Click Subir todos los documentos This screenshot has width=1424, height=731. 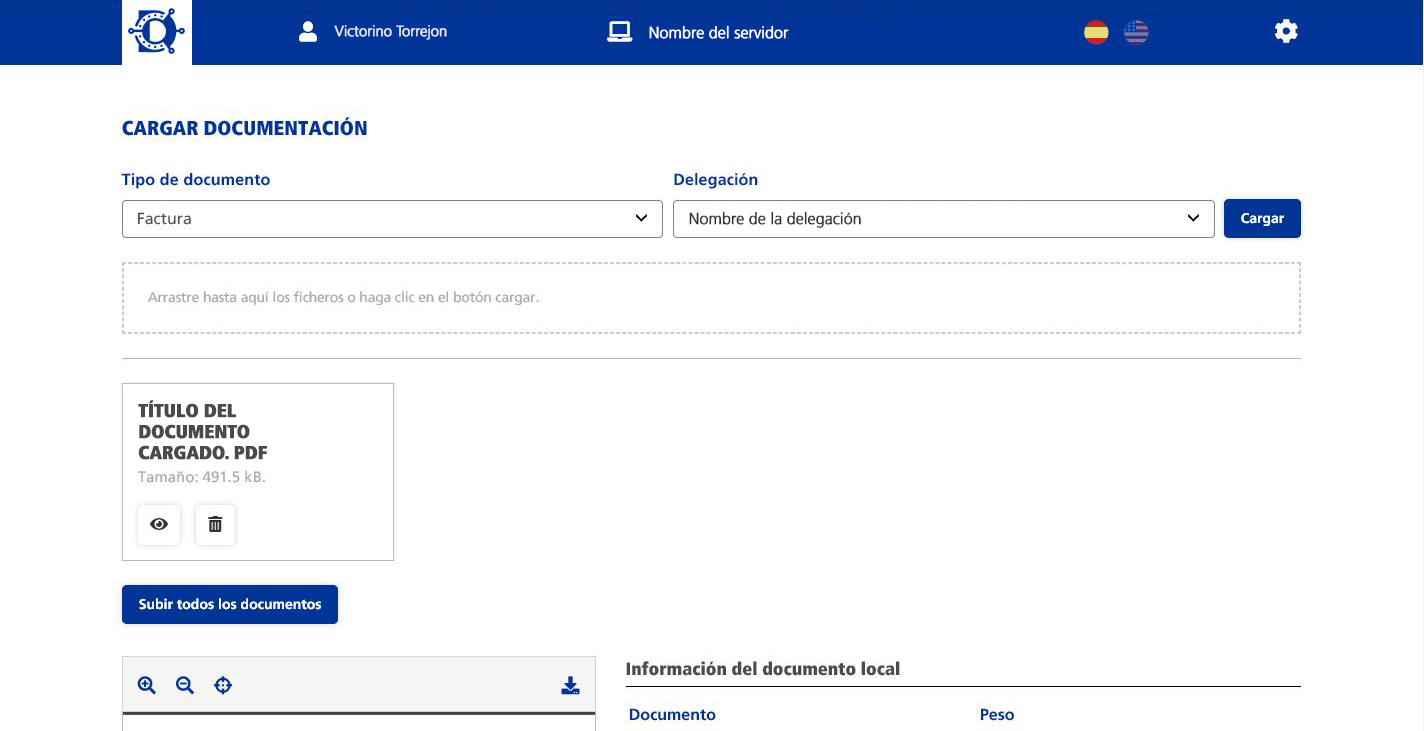(230, 604)
